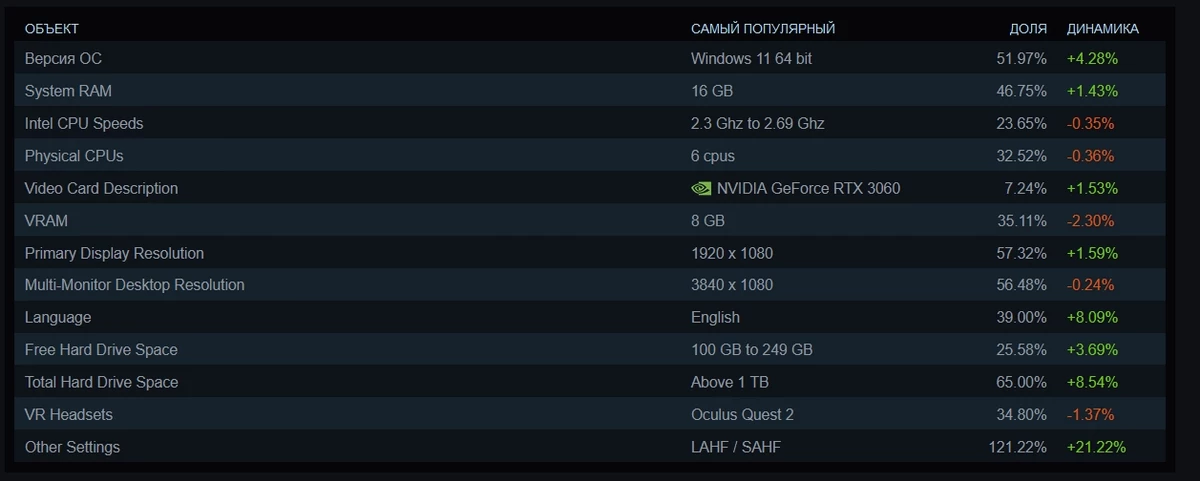Click the ДИНАМИКА column header
Viewport: 1200px width, 481px height.
pos(1103,29)
